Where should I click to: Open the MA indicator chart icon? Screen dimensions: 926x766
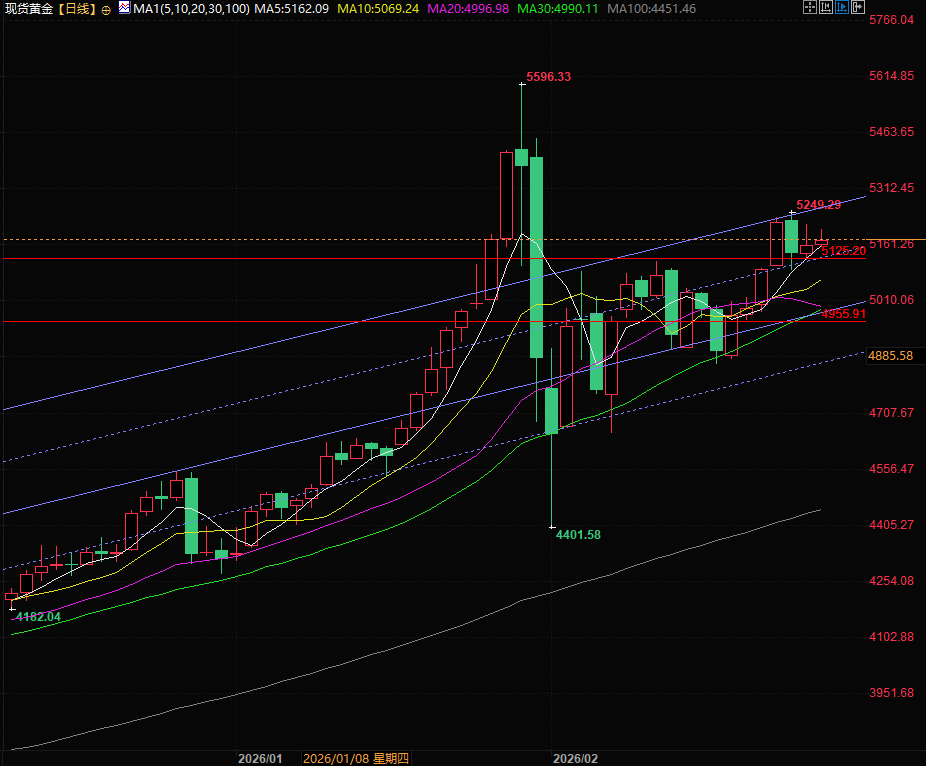(124, 8)
